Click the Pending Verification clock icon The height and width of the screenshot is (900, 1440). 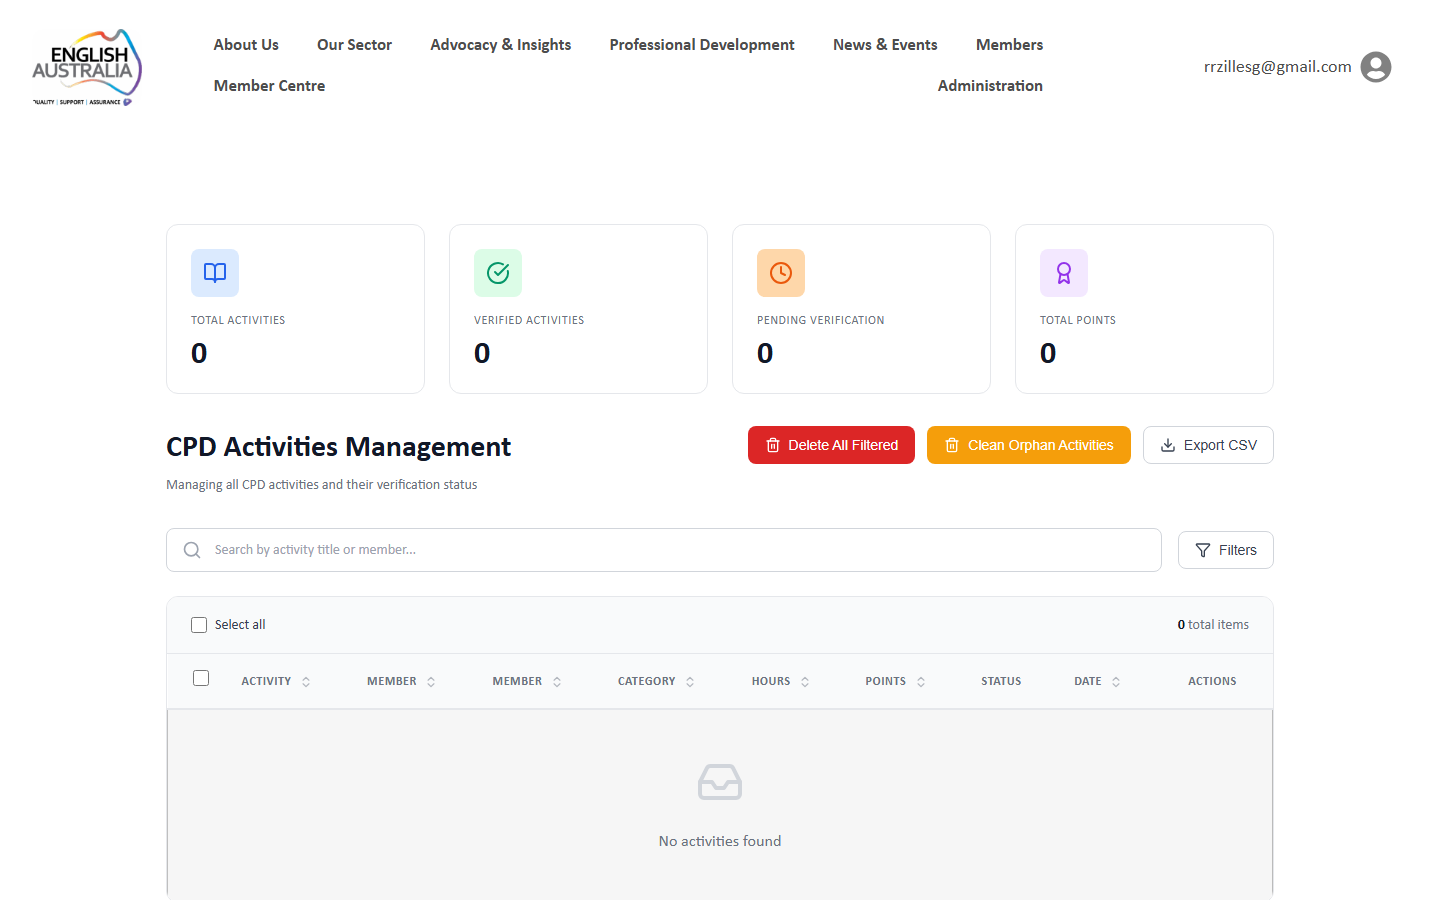781,273
